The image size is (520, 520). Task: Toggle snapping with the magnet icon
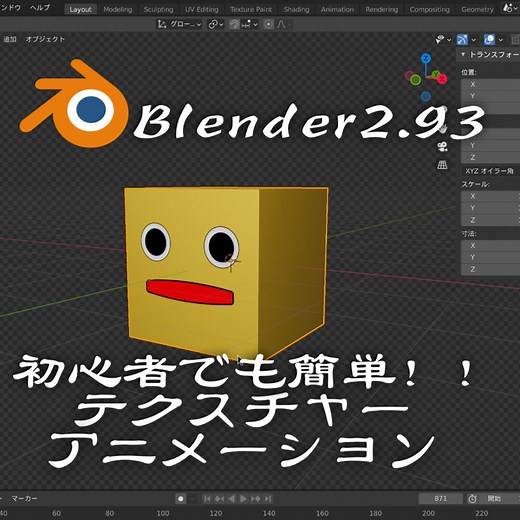pos(234,24)
